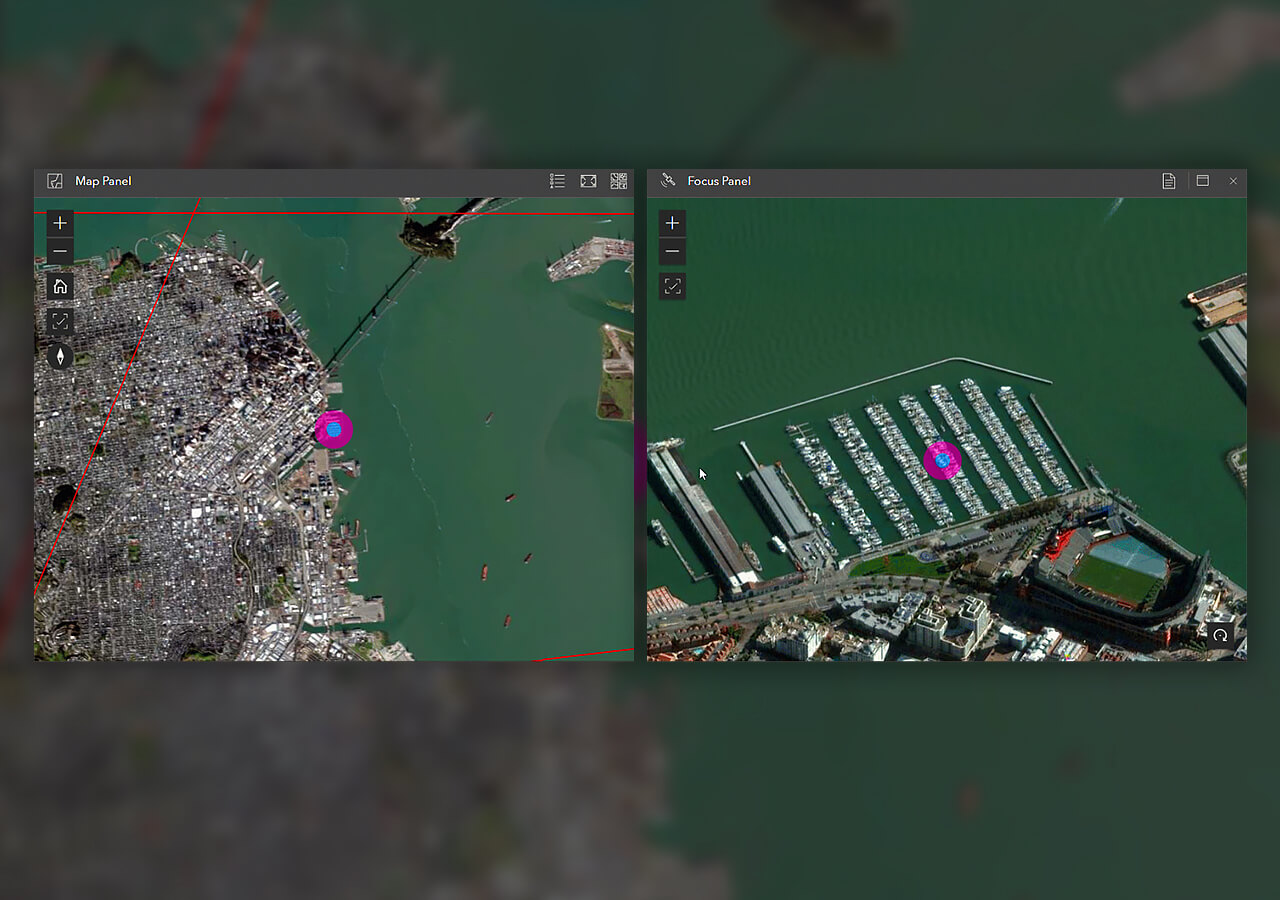Click the Map Panel title icon
Image resolution: width=1280 pixels, height=900 pixels.
click(55, 181)
